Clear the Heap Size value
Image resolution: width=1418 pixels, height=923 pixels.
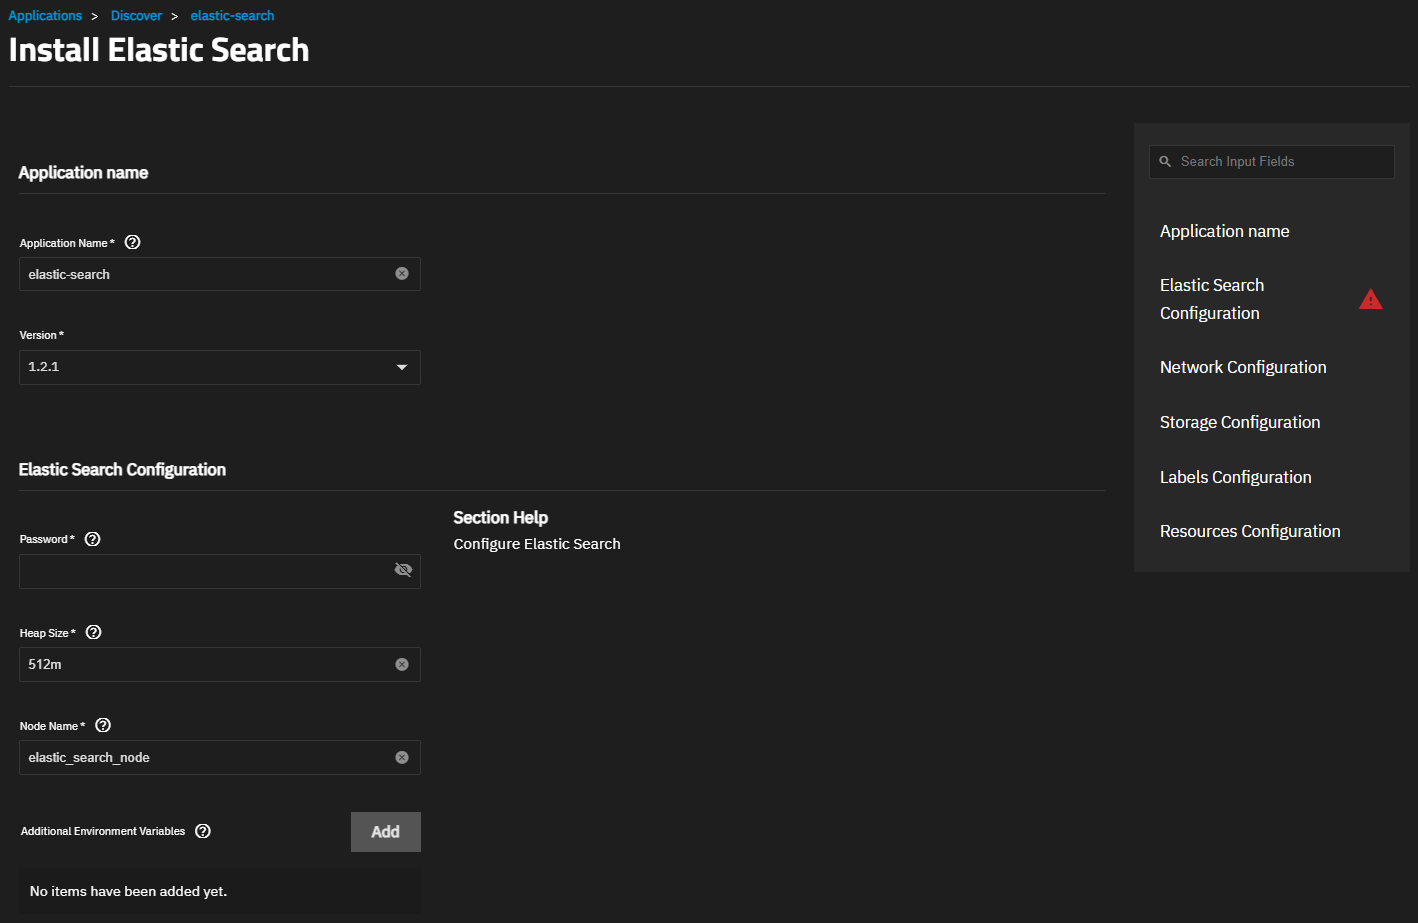click(x=402, y=664)
